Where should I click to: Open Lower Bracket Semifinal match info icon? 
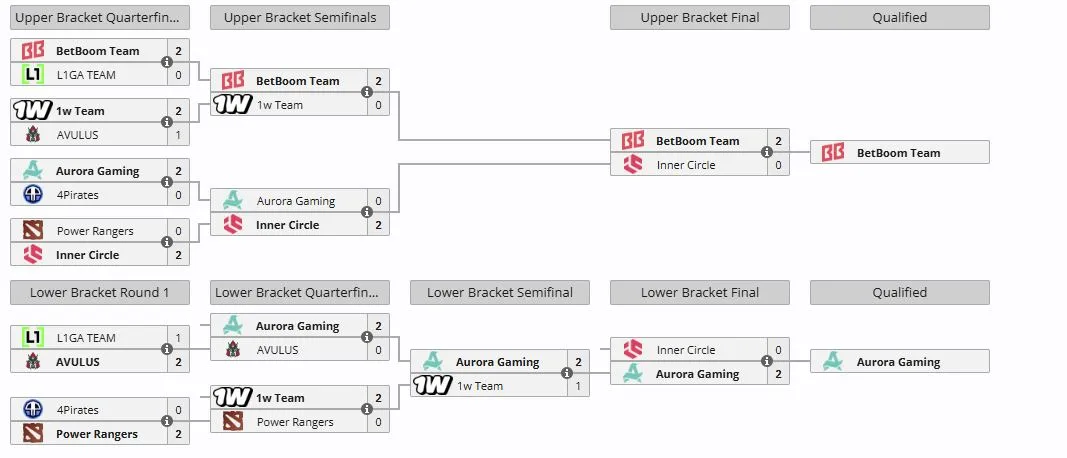click(x=567, y=373)
